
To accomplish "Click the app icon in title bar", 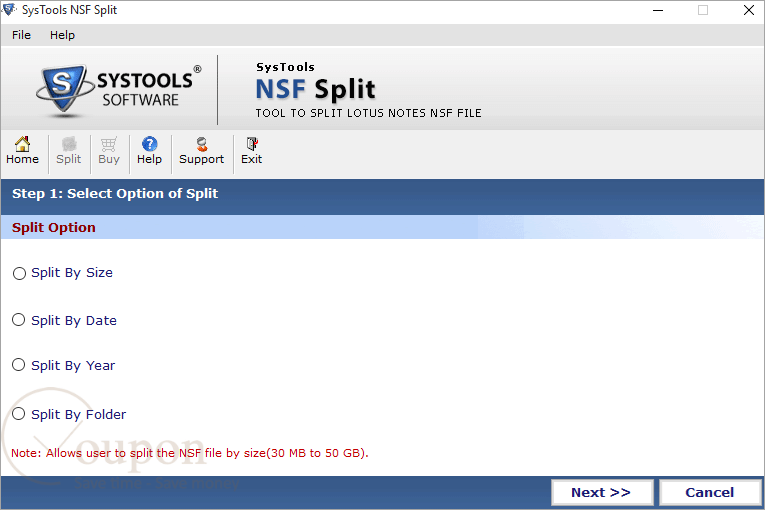I will pyautogui.click(x=9, y=10).
